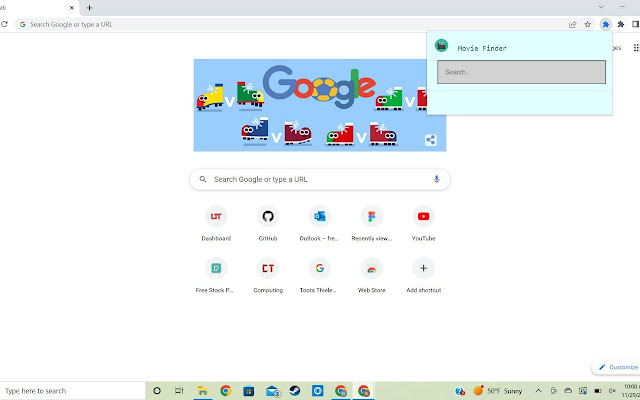This screenshot has height=400, width=640.
Task: Open Mail app from taskbar
Action: pos(272,391)
